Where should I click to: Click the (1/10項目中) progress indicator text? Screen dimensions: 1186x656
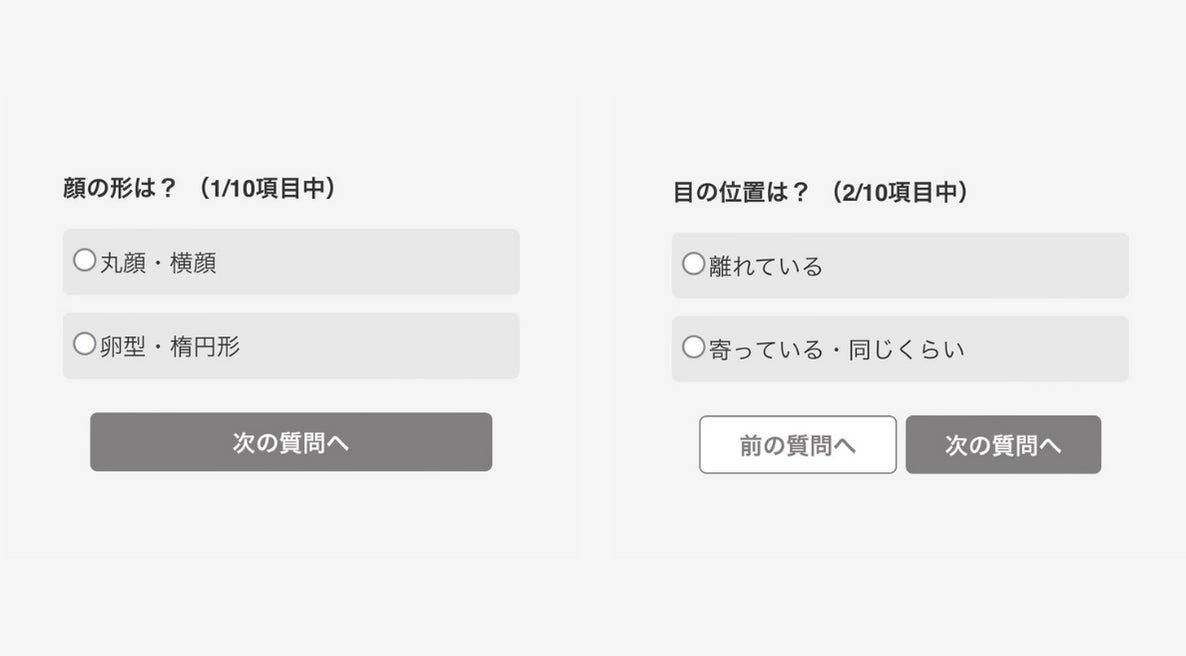[266, 188]
